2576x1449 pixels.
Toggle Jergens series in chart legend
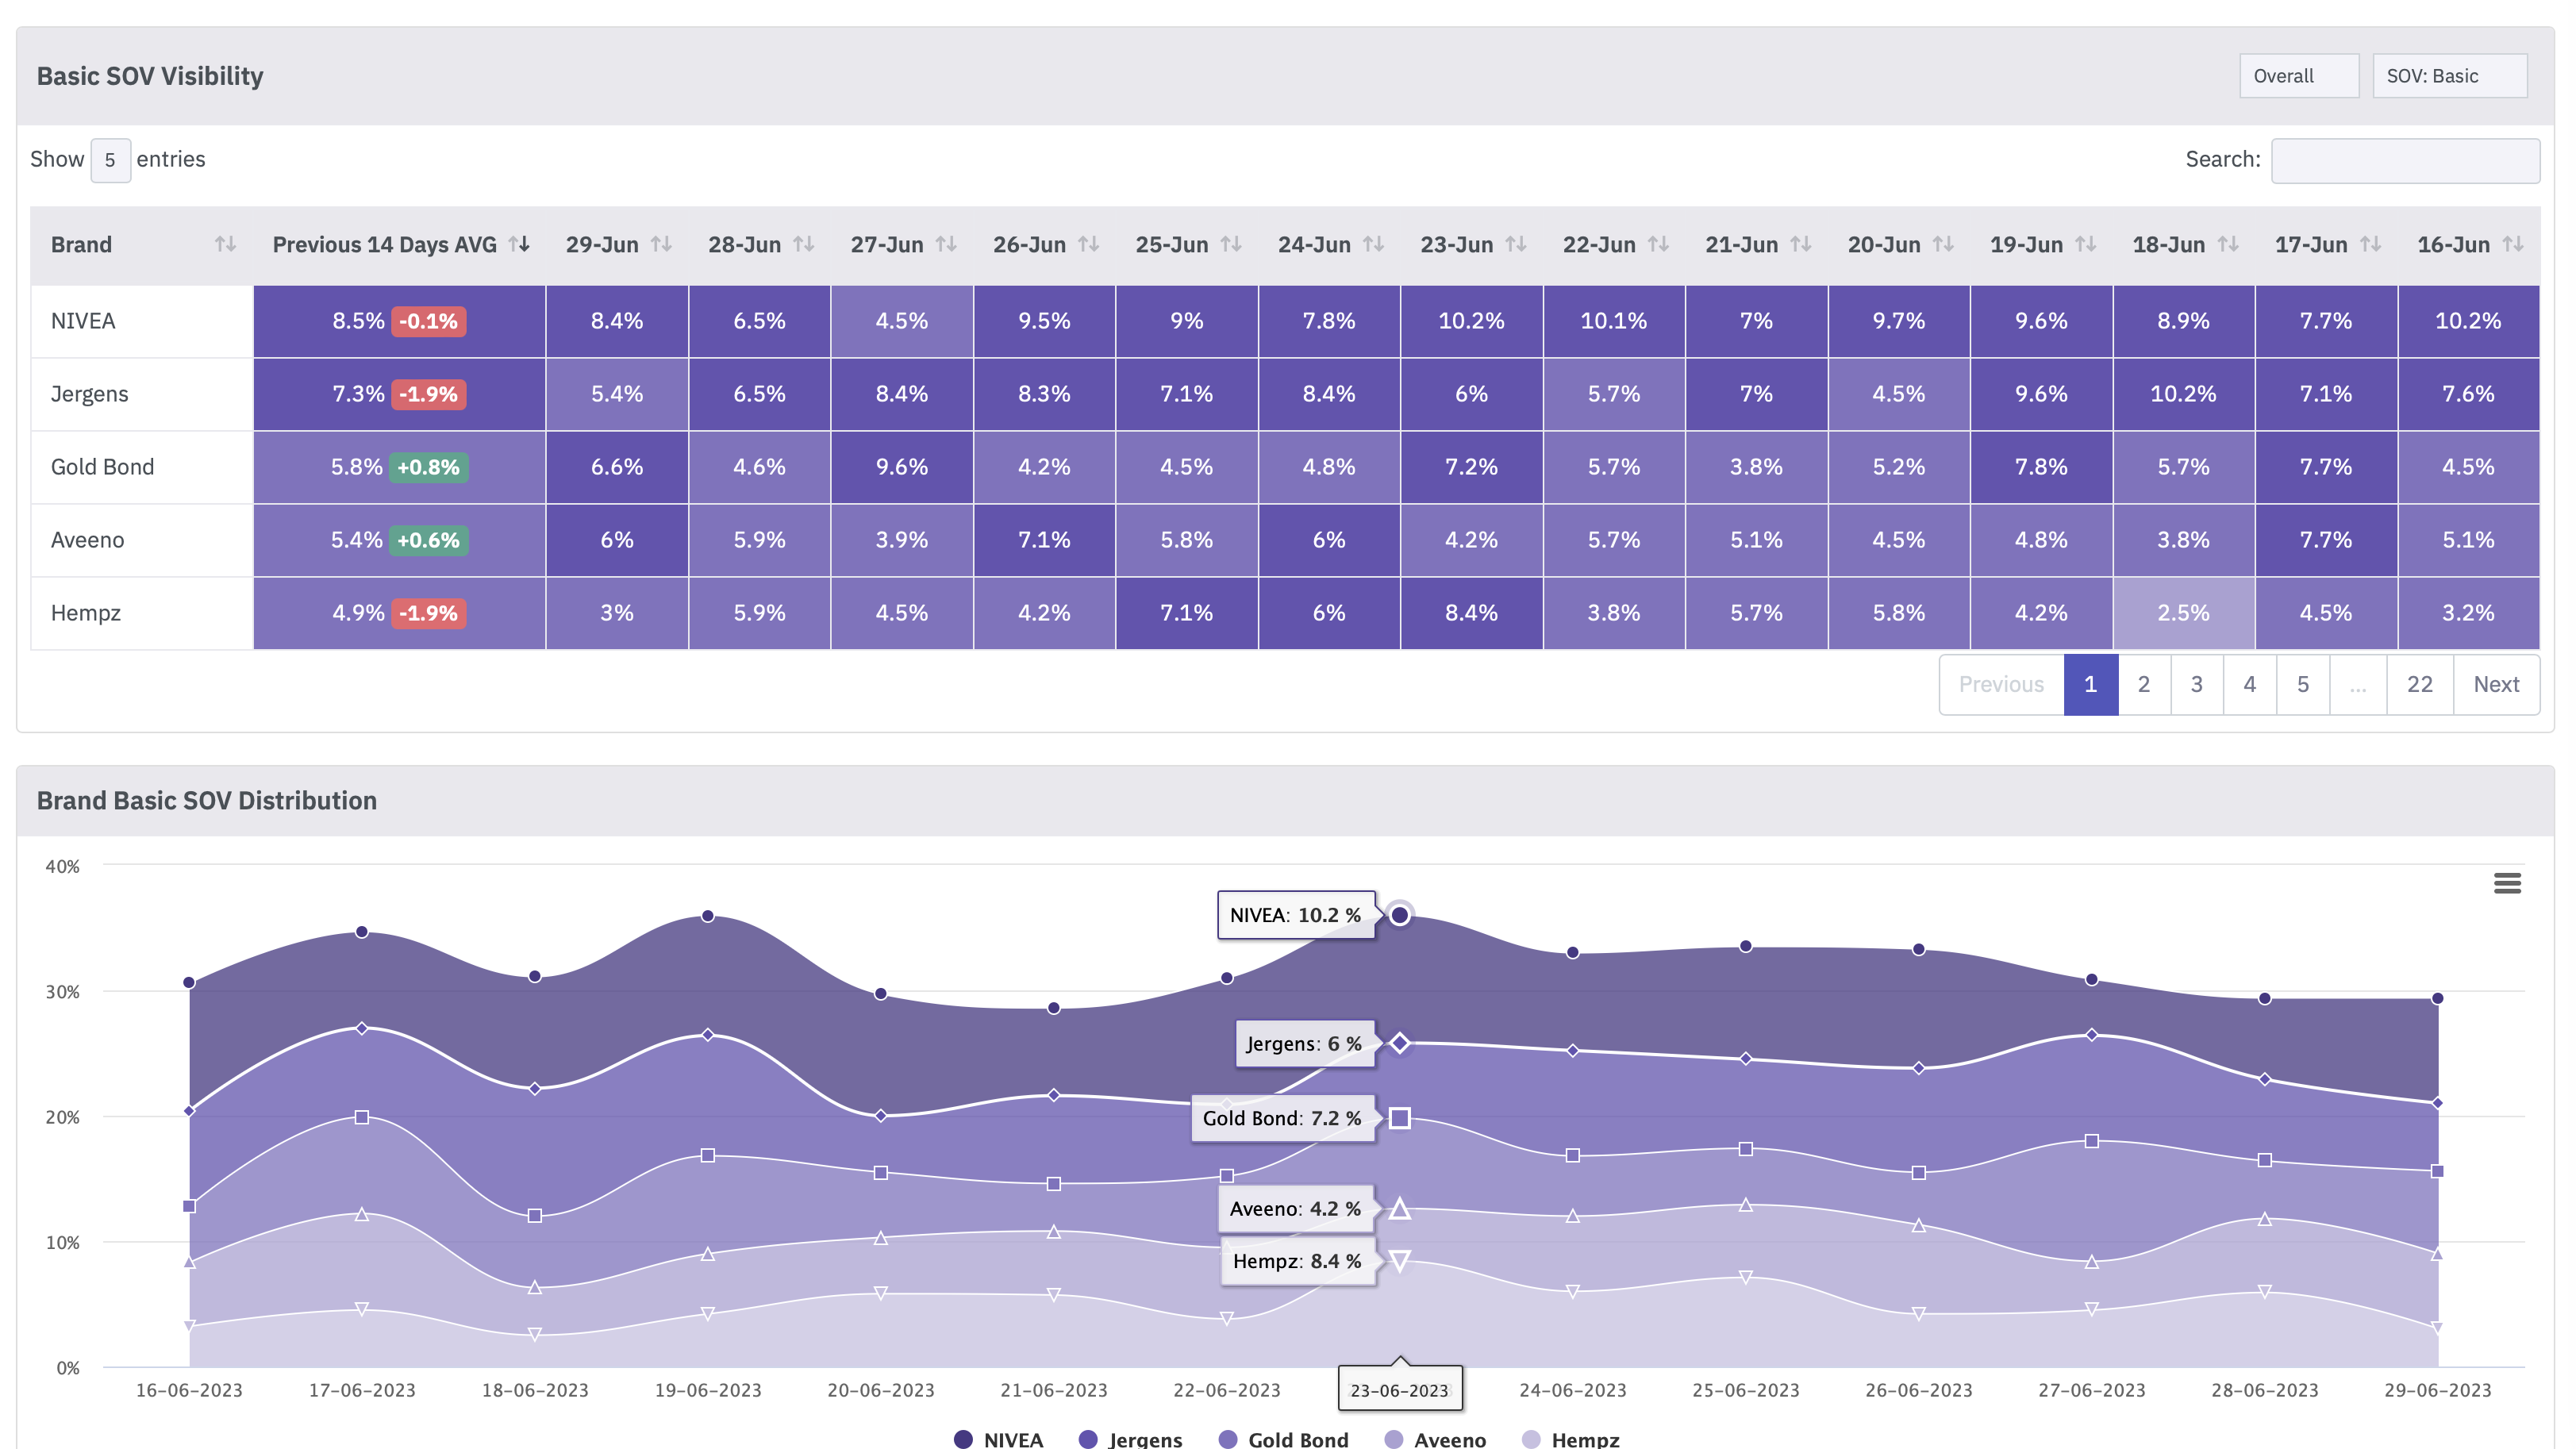(1131, 1439)
